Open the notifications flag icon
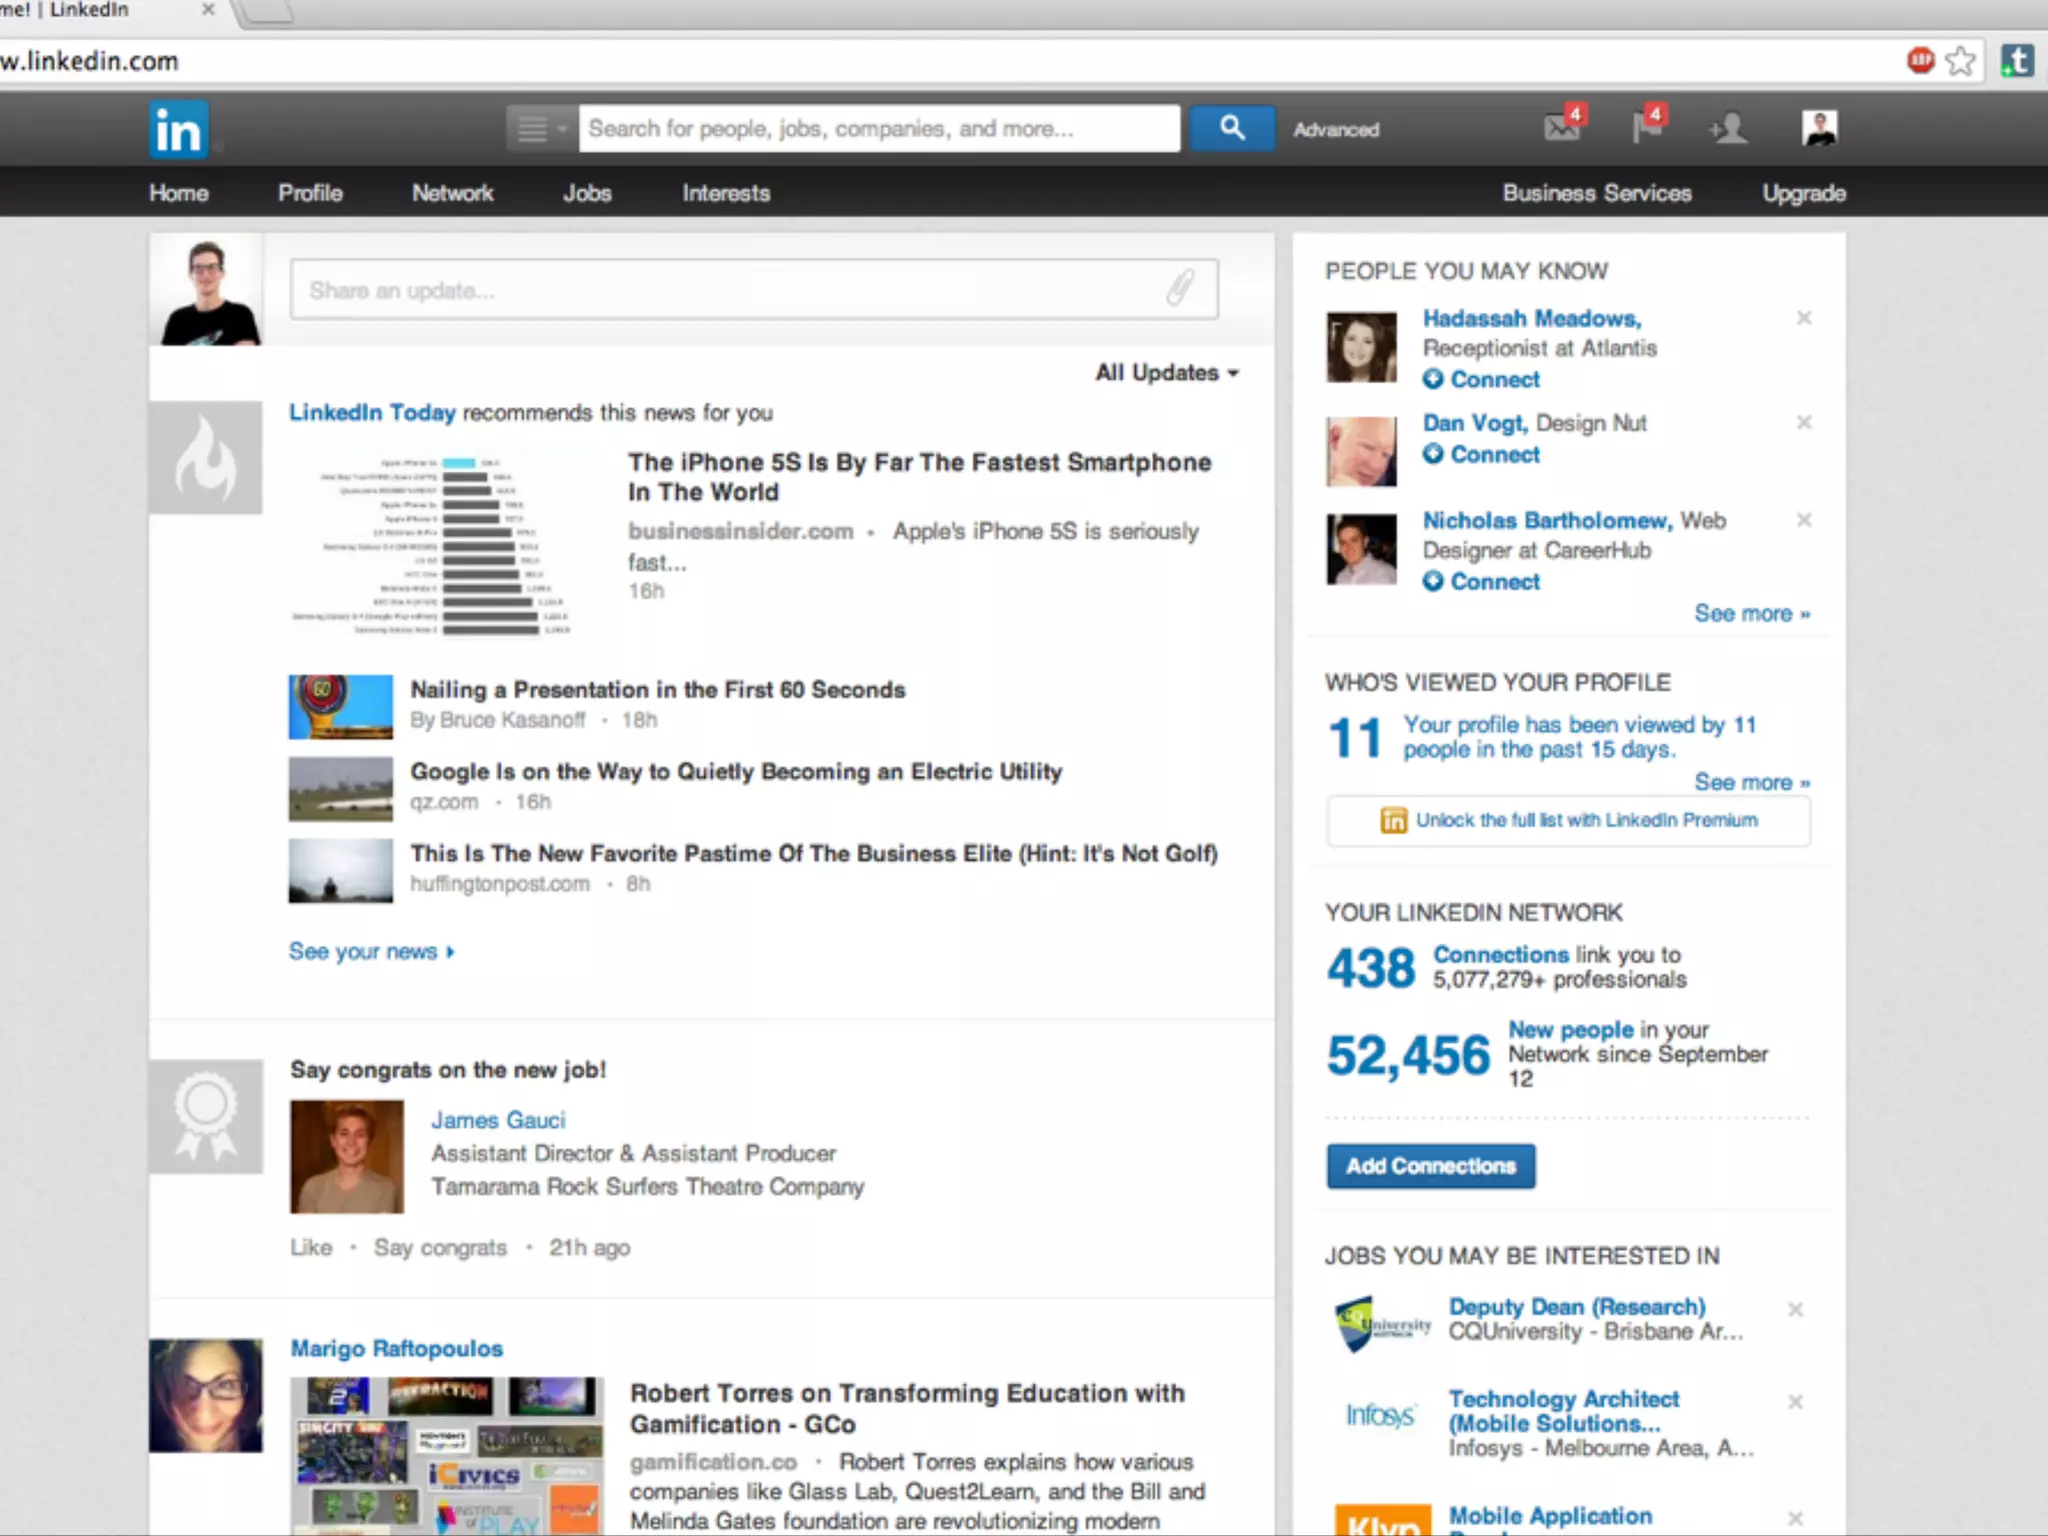This screenshot has height=1536, width=2048. (1646, 128)
